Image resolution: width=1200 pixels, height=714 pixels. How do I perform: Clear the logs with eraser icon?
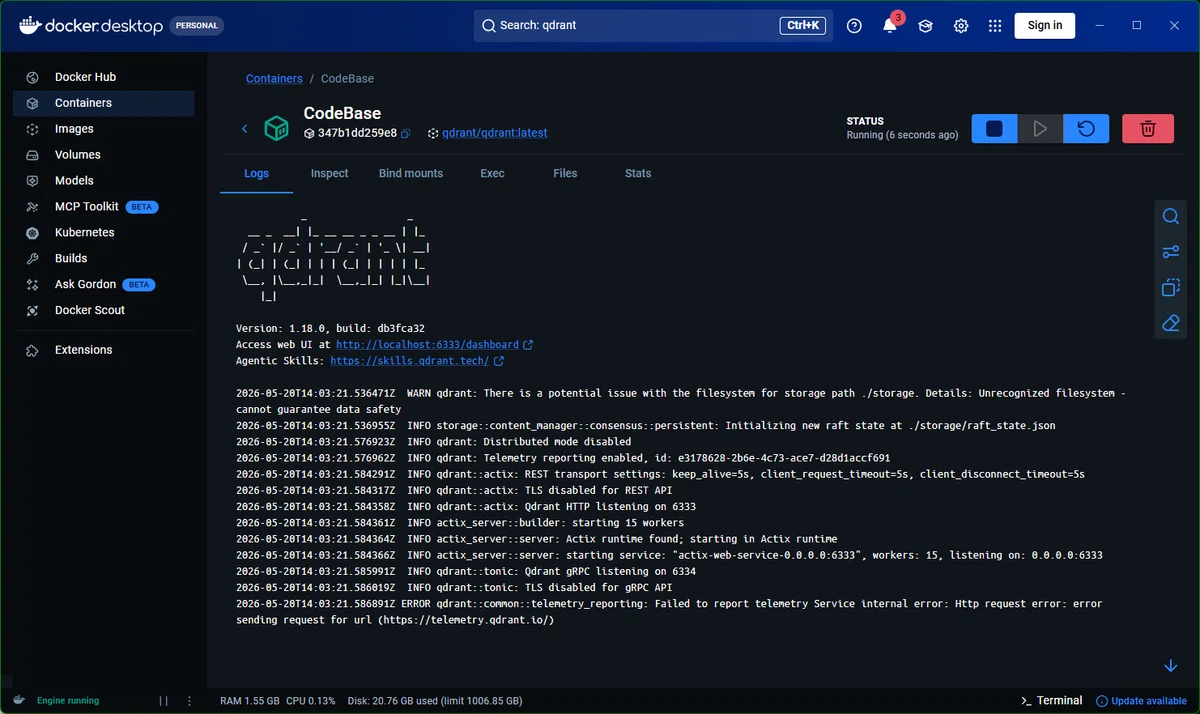(1170, 323)
